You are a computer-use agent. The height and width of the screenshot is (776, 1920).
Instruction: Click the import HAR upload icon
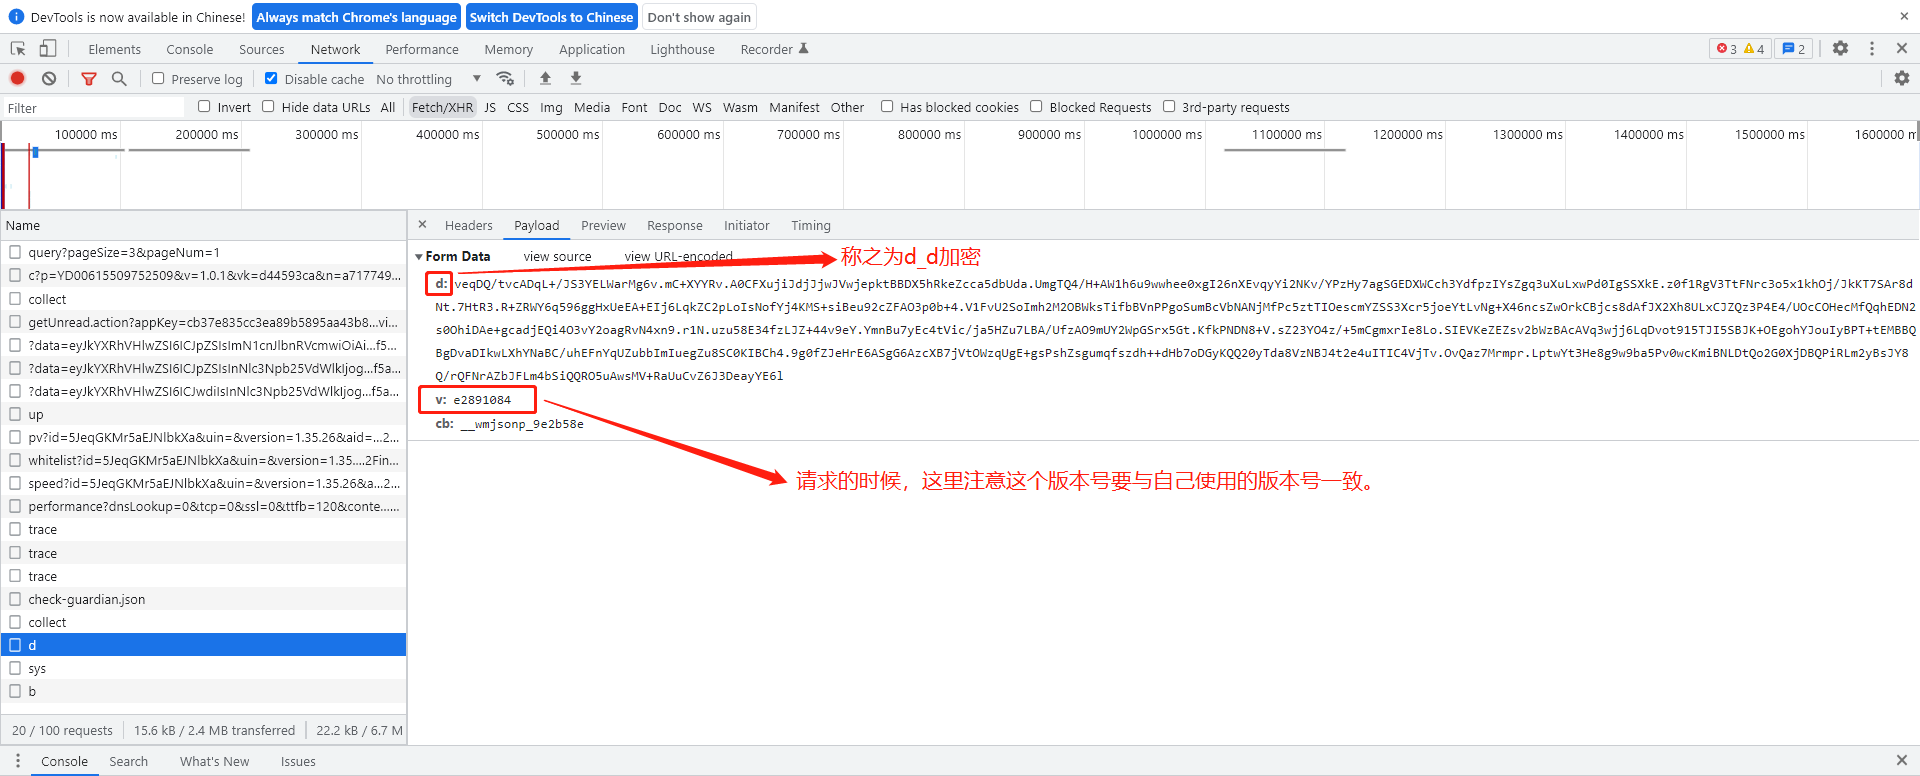[x=545, y=79]
